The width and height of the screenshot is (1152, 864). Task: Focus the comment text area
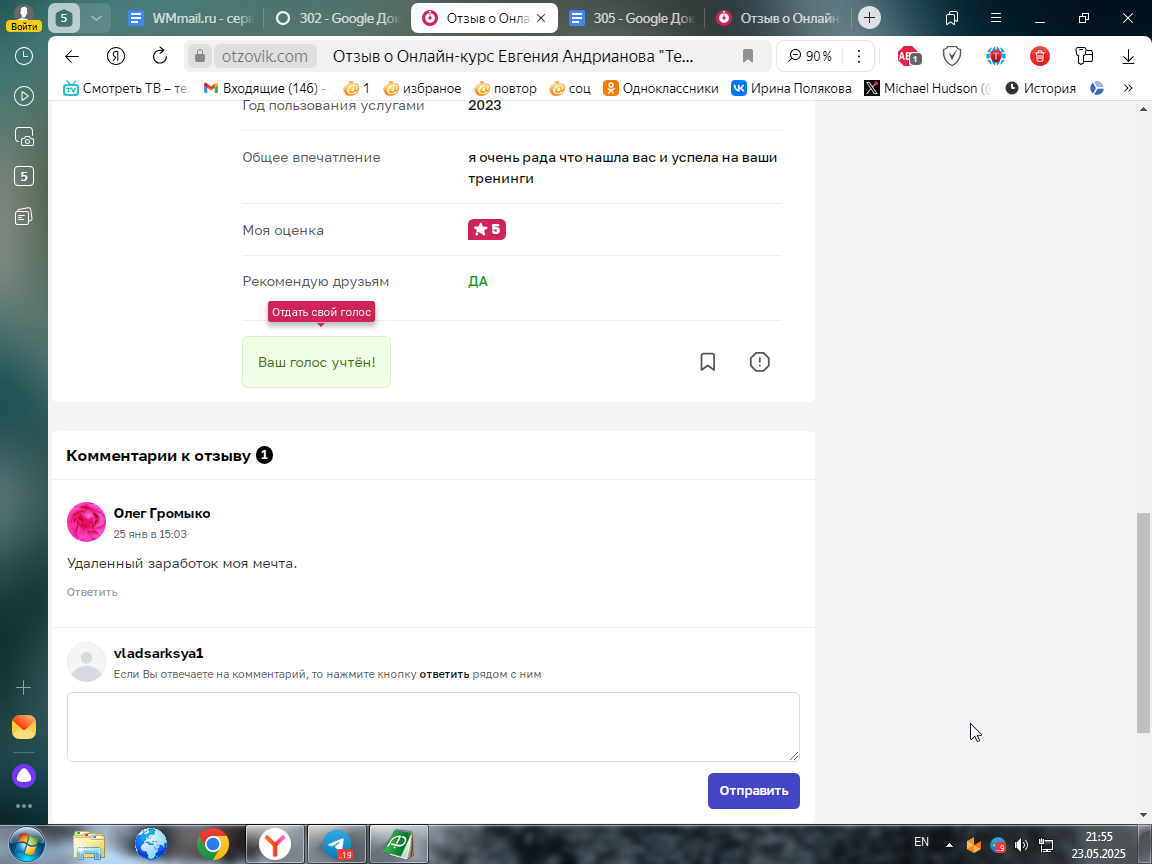(x=433, y=727)
